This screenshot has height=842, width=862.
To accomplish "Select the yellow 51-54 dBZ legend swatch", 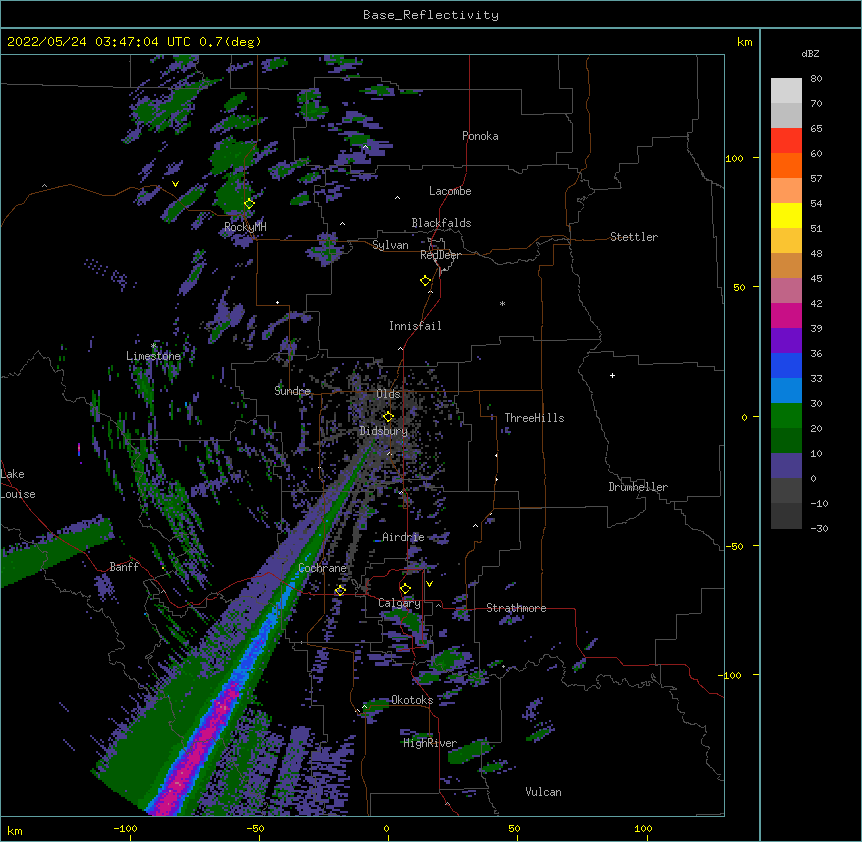I will [x=786, y=216].
